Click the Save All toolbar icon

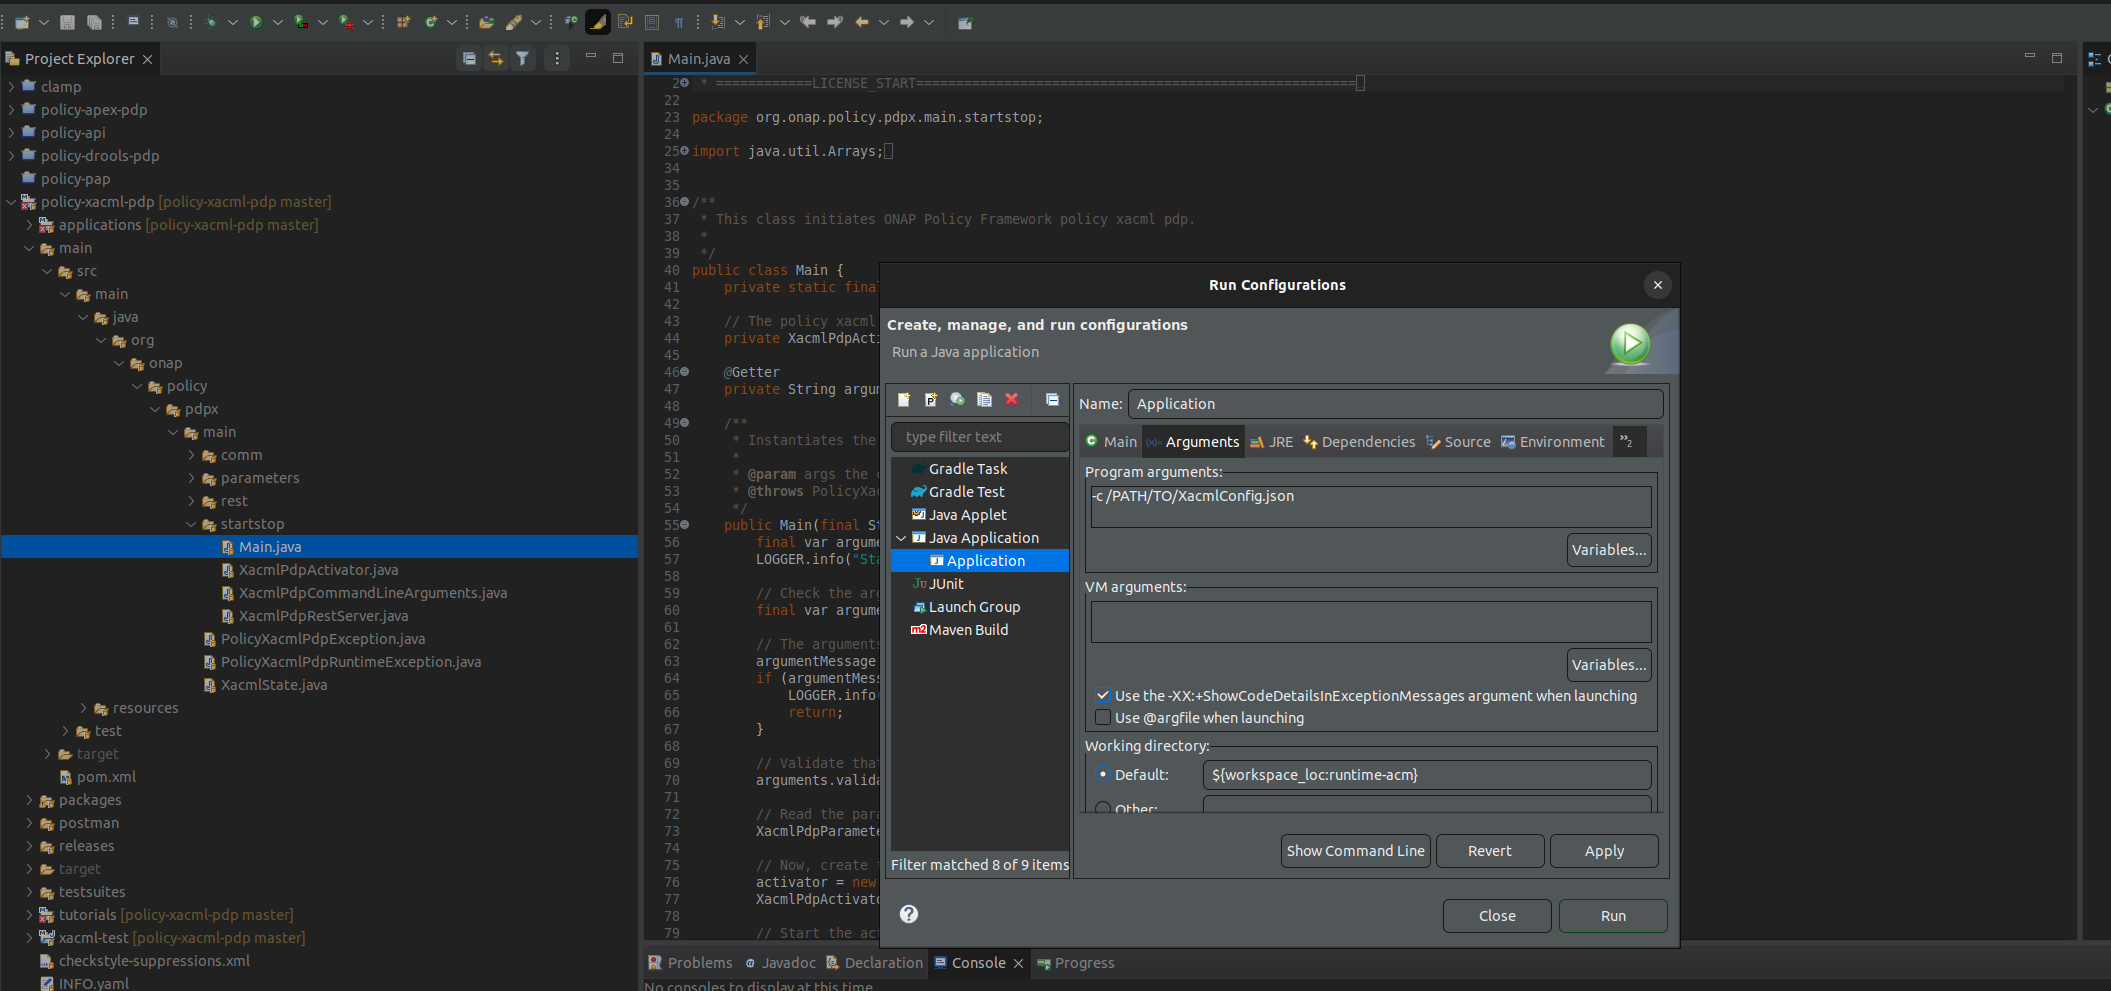click(94, 22)
